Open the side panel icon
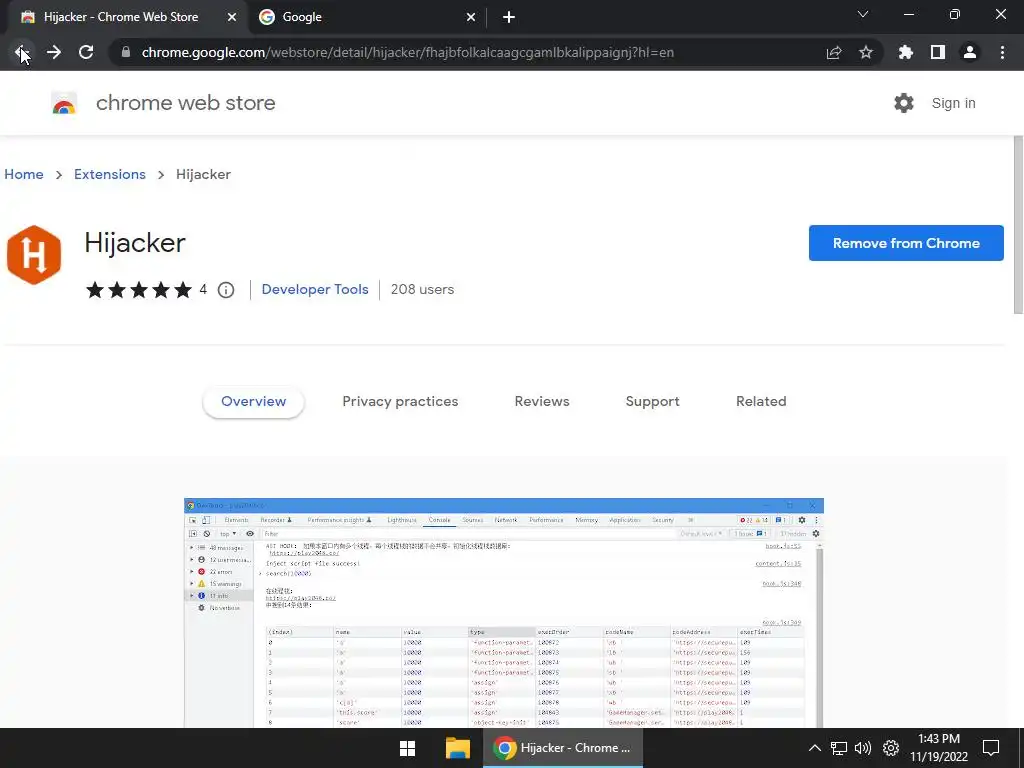1024x768 pixels. click(938, 52)
